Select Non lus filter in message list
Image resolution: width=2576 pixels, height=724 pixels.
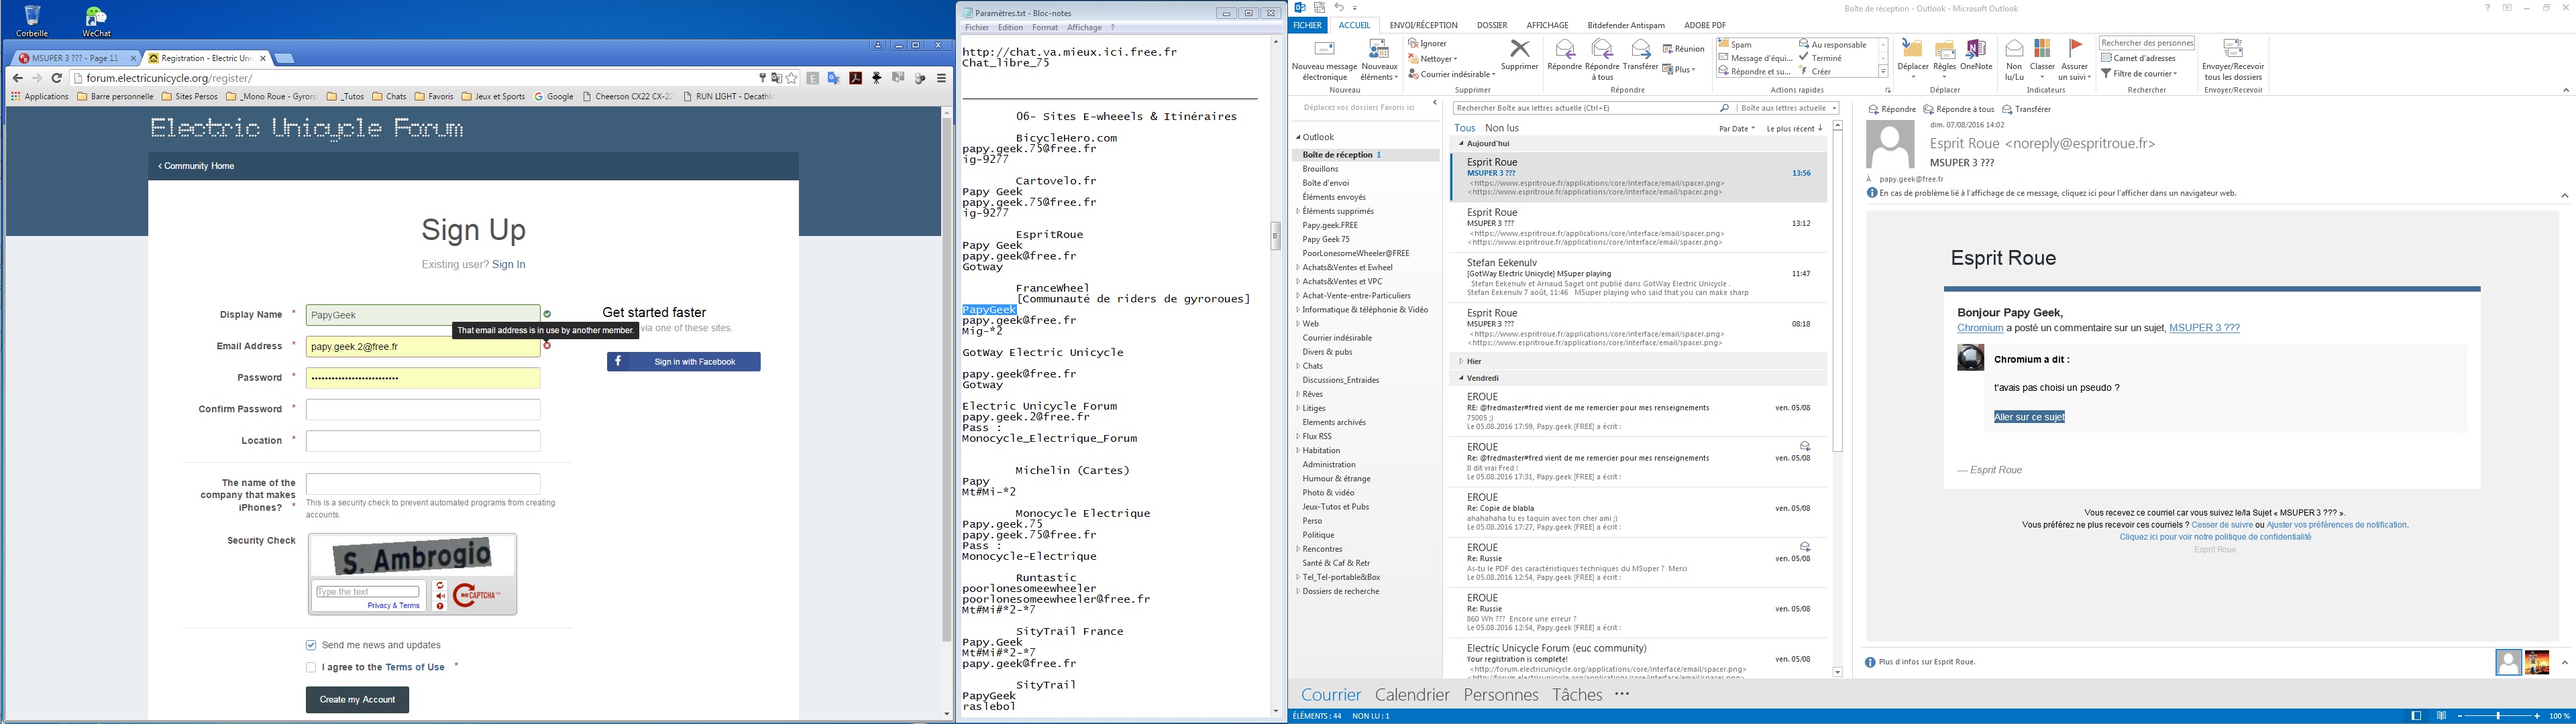1502,128
